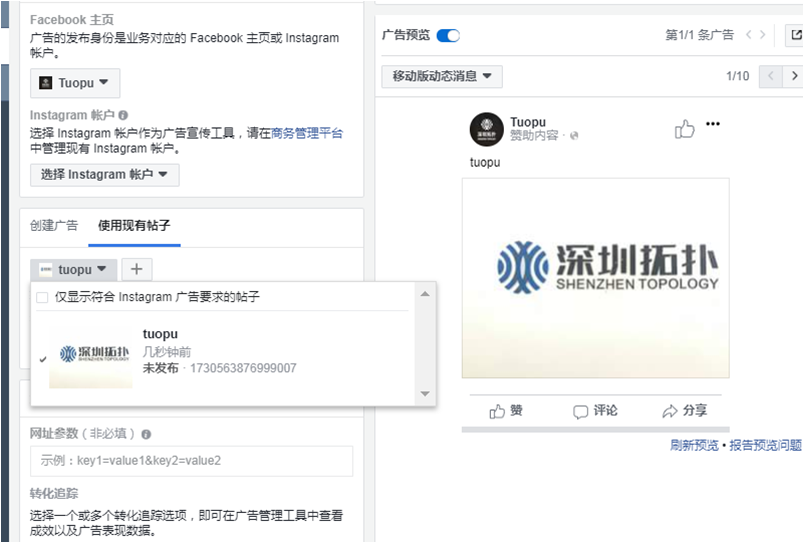Open the 移动版动态消息 placement dropdown
The width and height of the screenshot is (804, 543).
[x=442, y=76]
